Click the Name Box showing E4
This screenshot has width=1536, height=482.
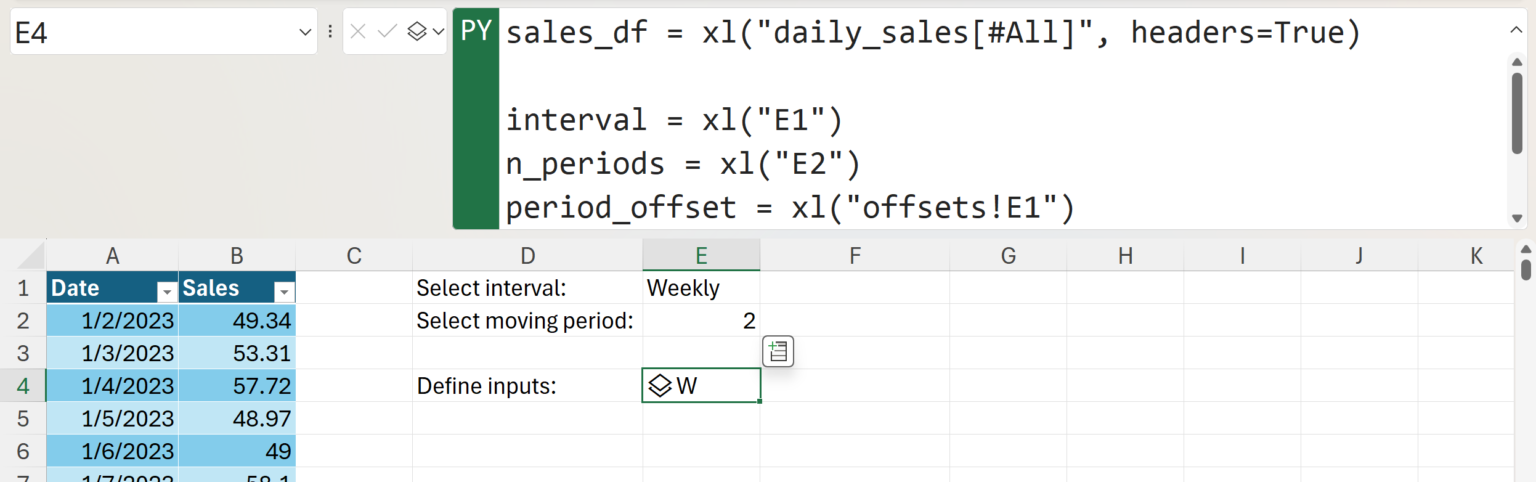pyautogui.click(x=150, y=32)
